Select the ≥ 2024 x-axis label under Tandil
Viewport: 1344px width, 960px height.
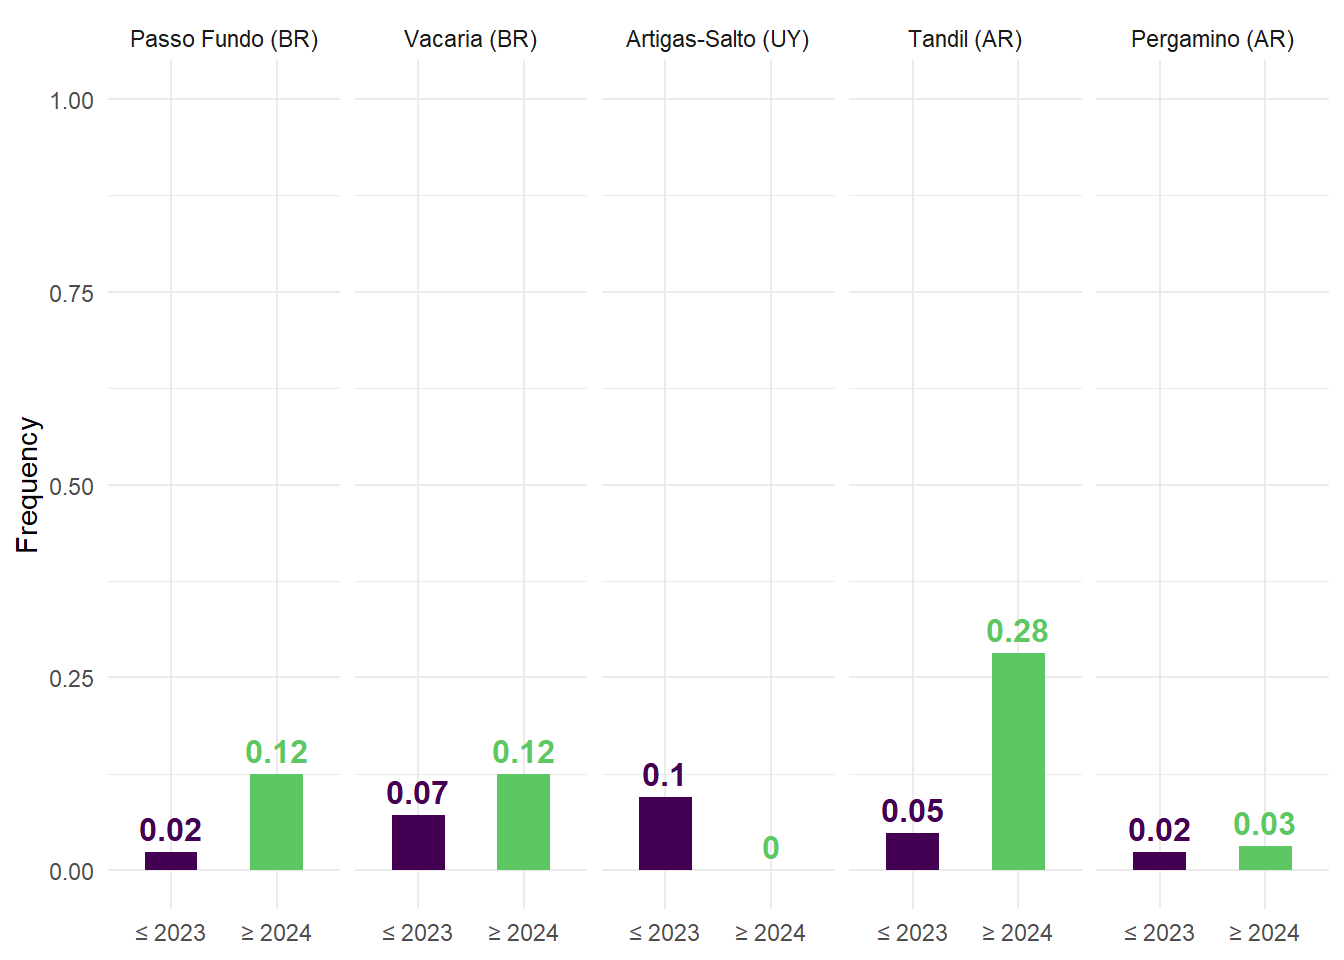(1017, 933)
